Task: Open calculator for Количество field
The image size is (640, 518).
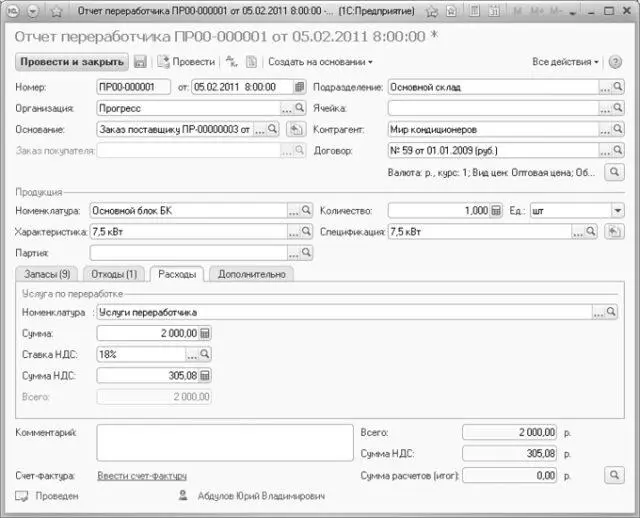Action: 496,211
